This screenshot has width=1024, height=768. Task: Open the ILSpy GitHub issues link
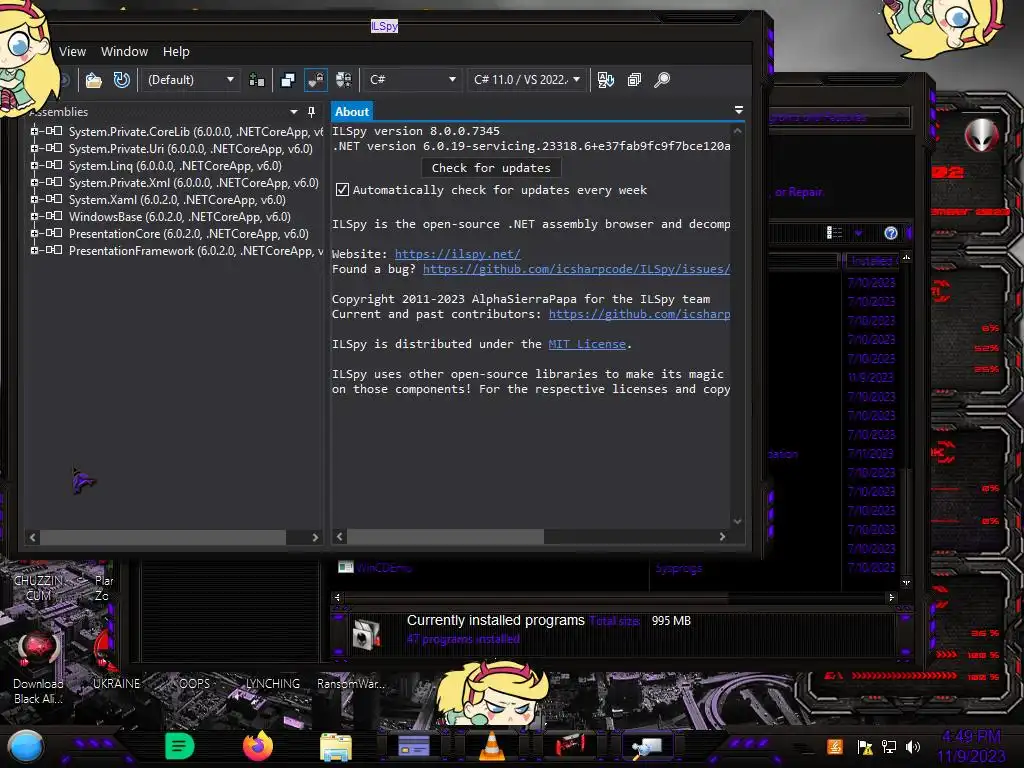click(576, 269)
